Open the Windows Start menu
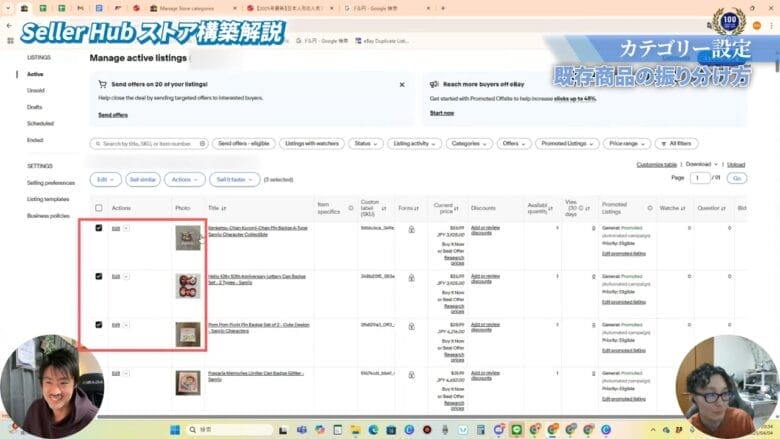 point(175,430)
